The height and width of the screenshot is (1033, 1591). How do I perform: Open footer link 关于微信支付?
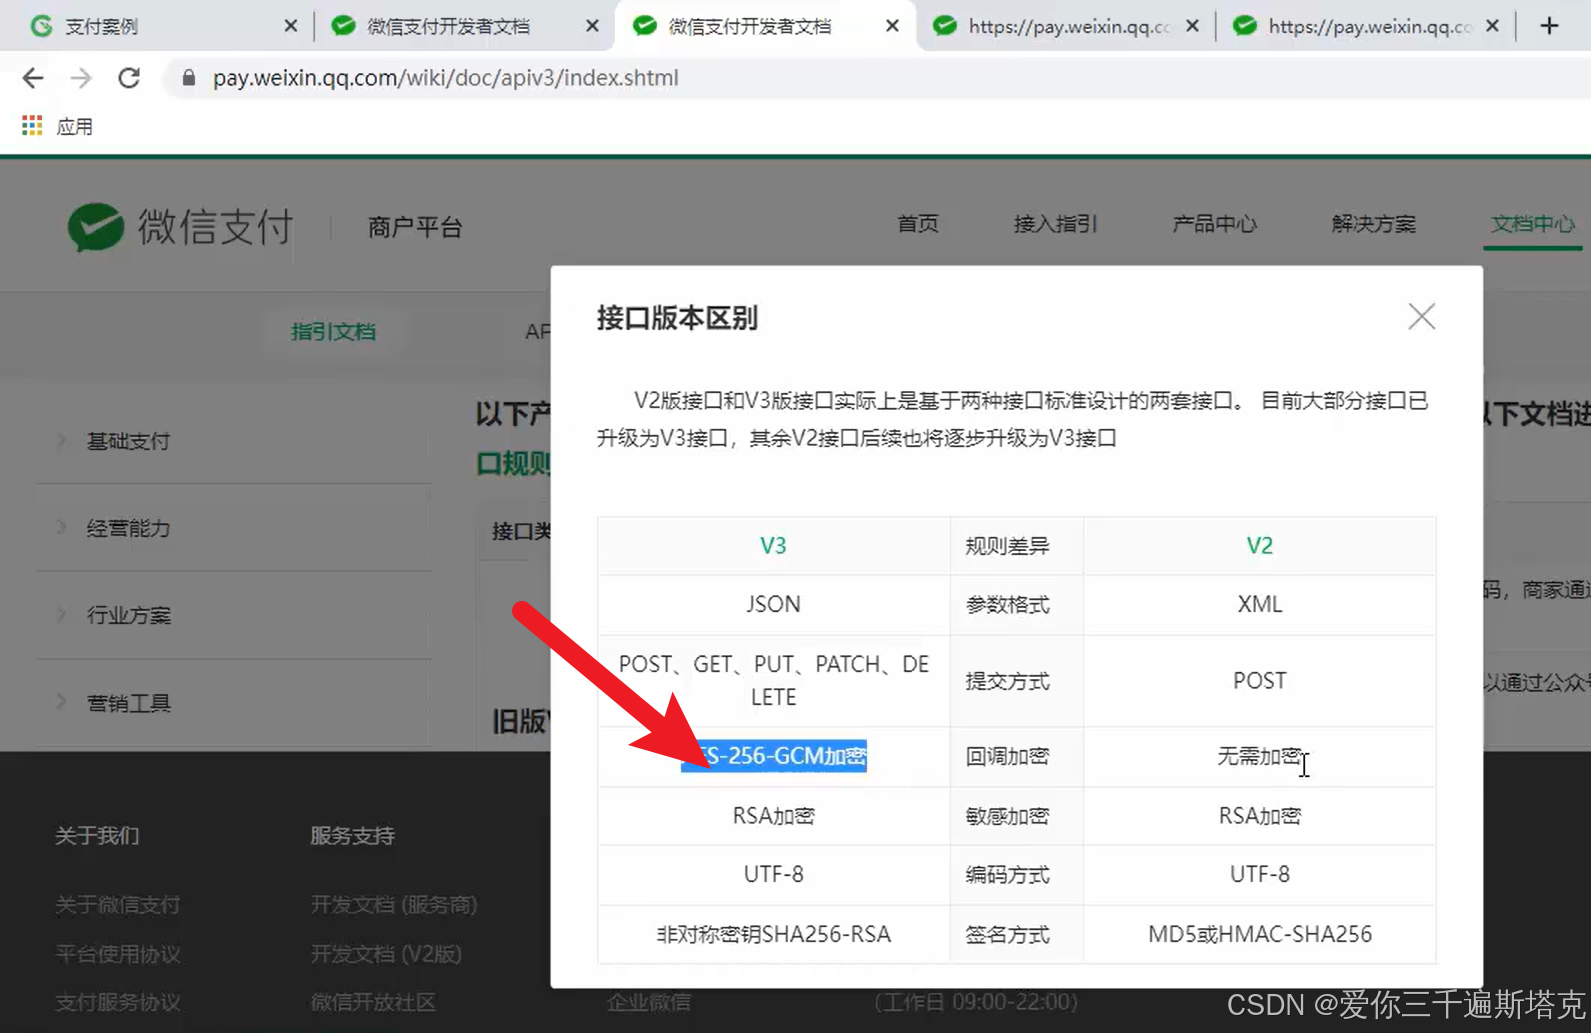[x=117, y=905]
